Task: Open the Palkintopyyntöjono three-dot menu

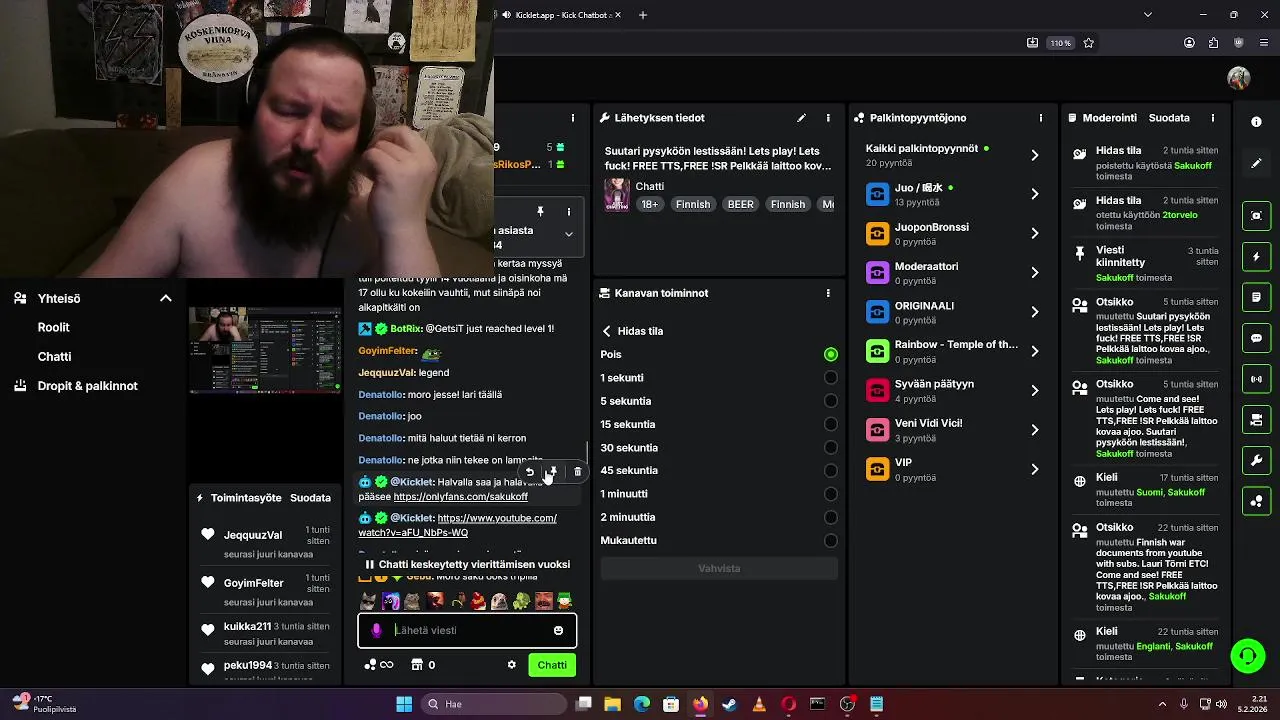Action: pos(1041,118)
